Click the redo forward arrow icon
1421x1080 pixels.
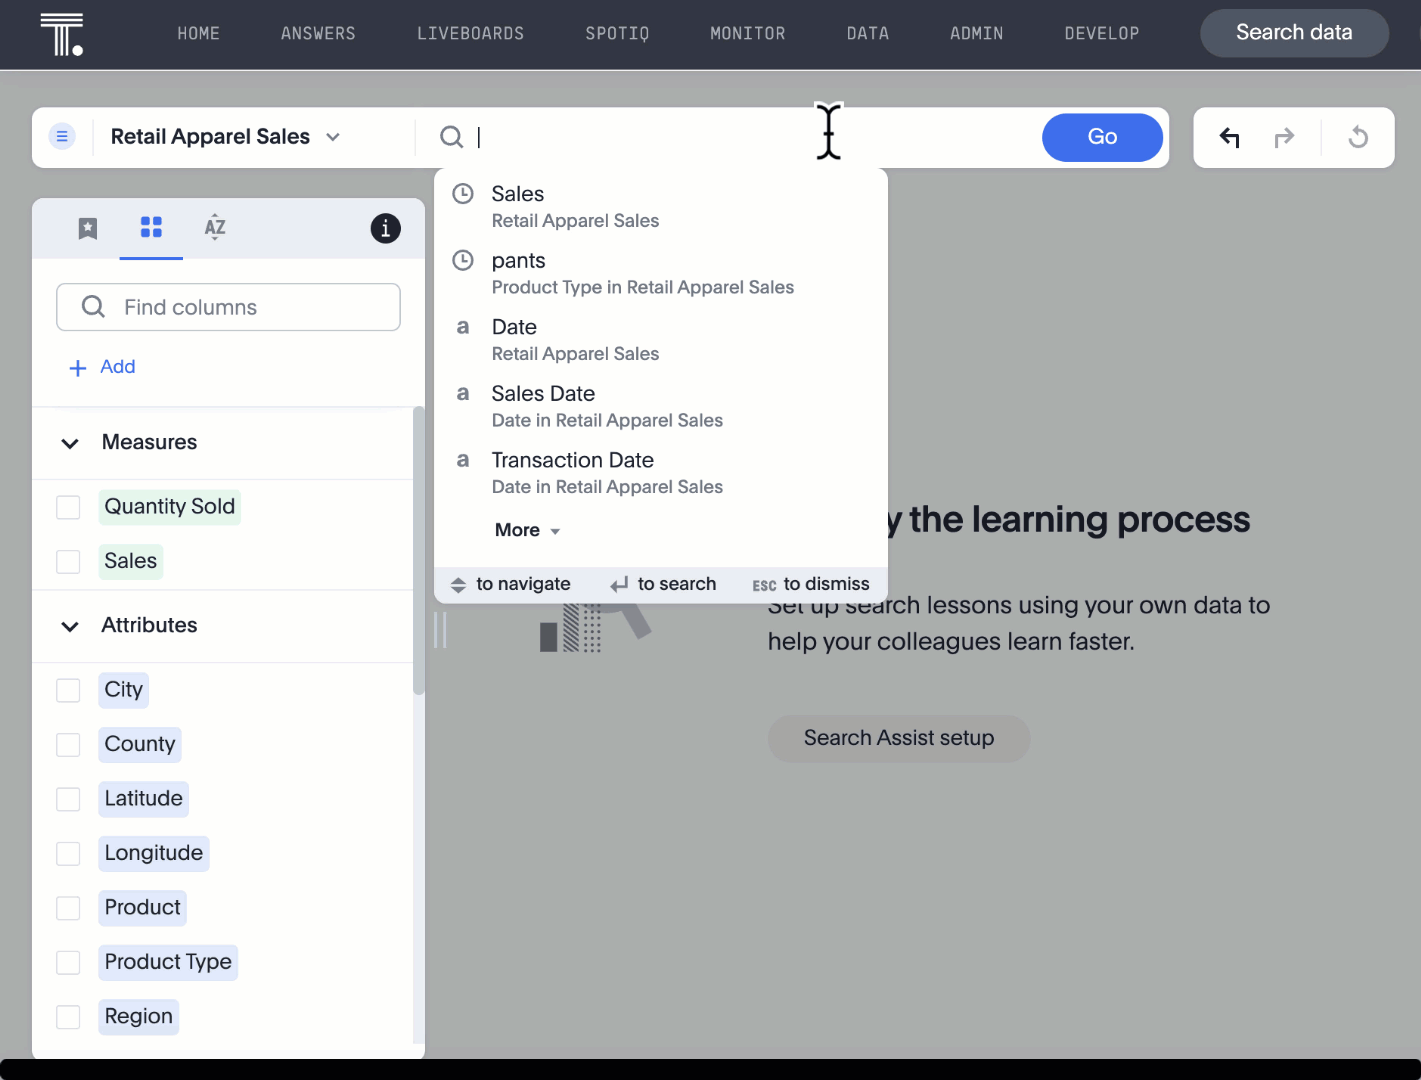pos(1284,137)
